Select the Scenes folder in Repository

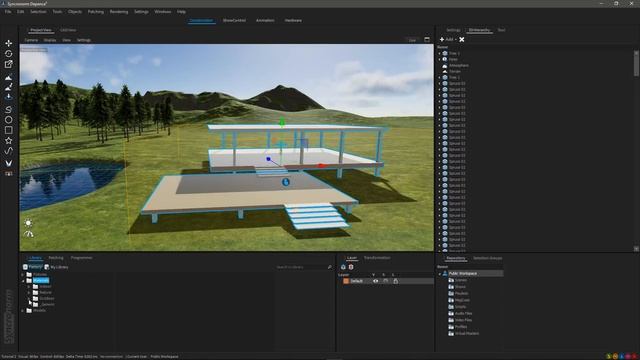pyautogui.click(x=458, y=280)
